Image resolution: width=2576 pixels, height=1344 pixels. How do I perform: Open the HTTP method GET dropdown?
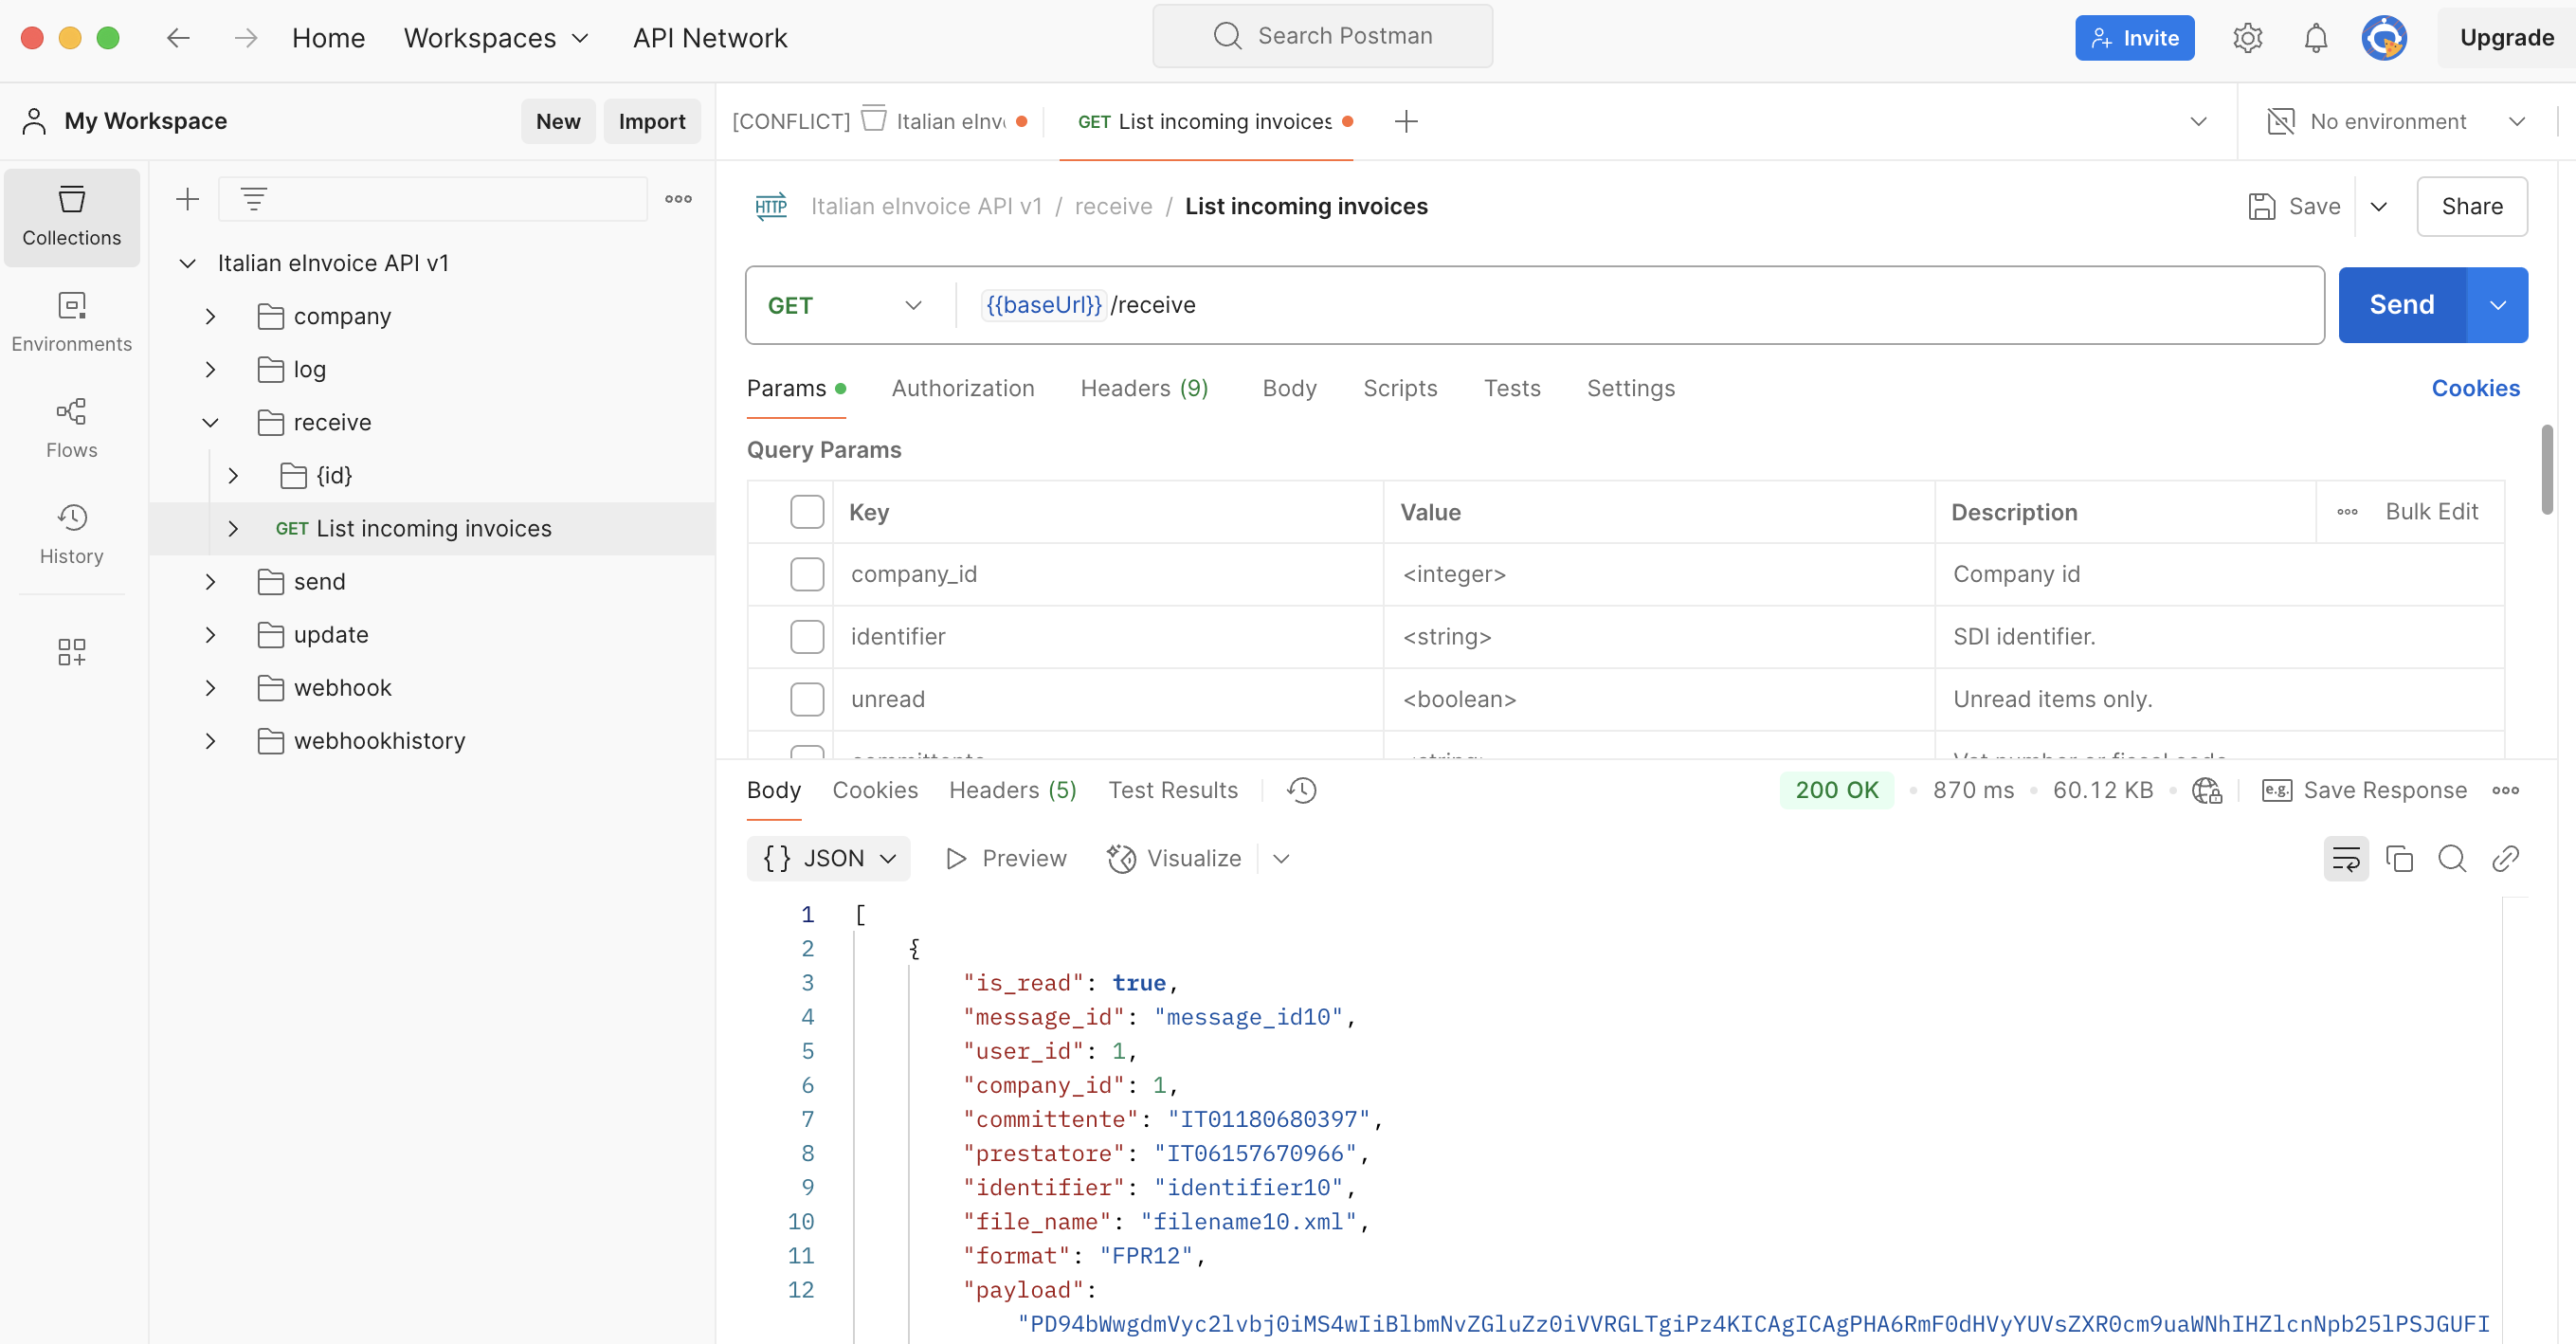pos(845,305)
